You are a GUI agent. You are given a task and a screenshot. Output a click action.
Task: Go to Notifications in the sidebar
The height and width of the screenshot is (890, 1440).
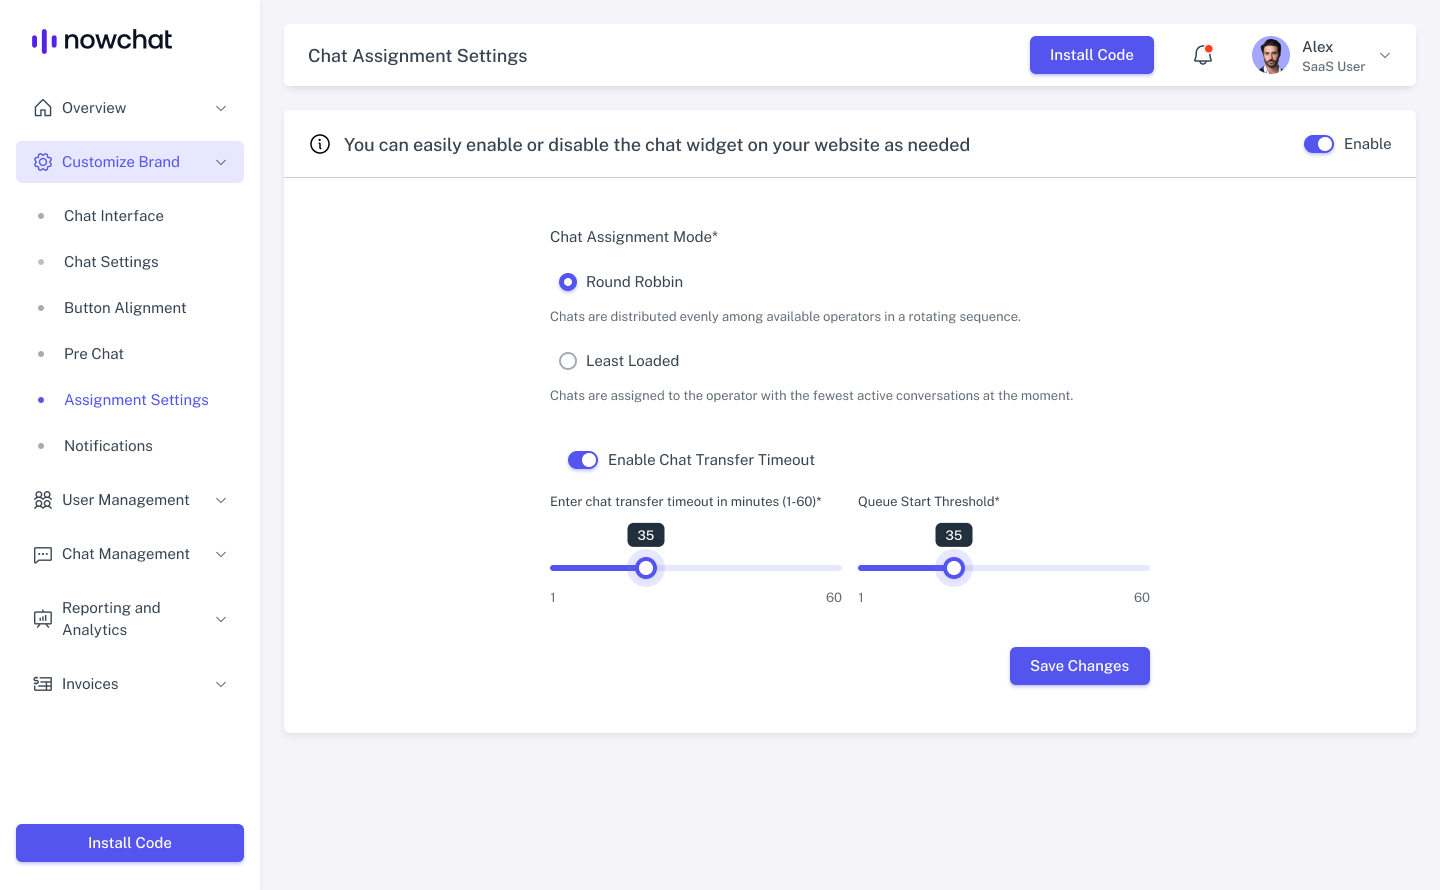(x=108, y=446)
